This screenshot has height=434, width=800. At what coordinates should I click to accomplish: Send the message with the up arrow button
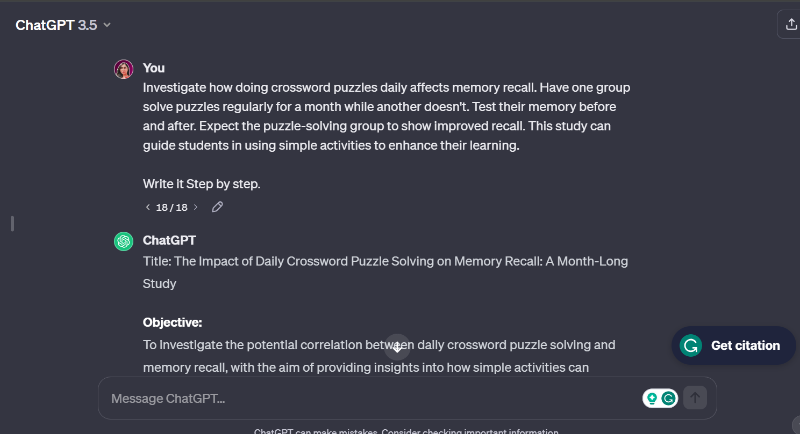coord(695,398)
